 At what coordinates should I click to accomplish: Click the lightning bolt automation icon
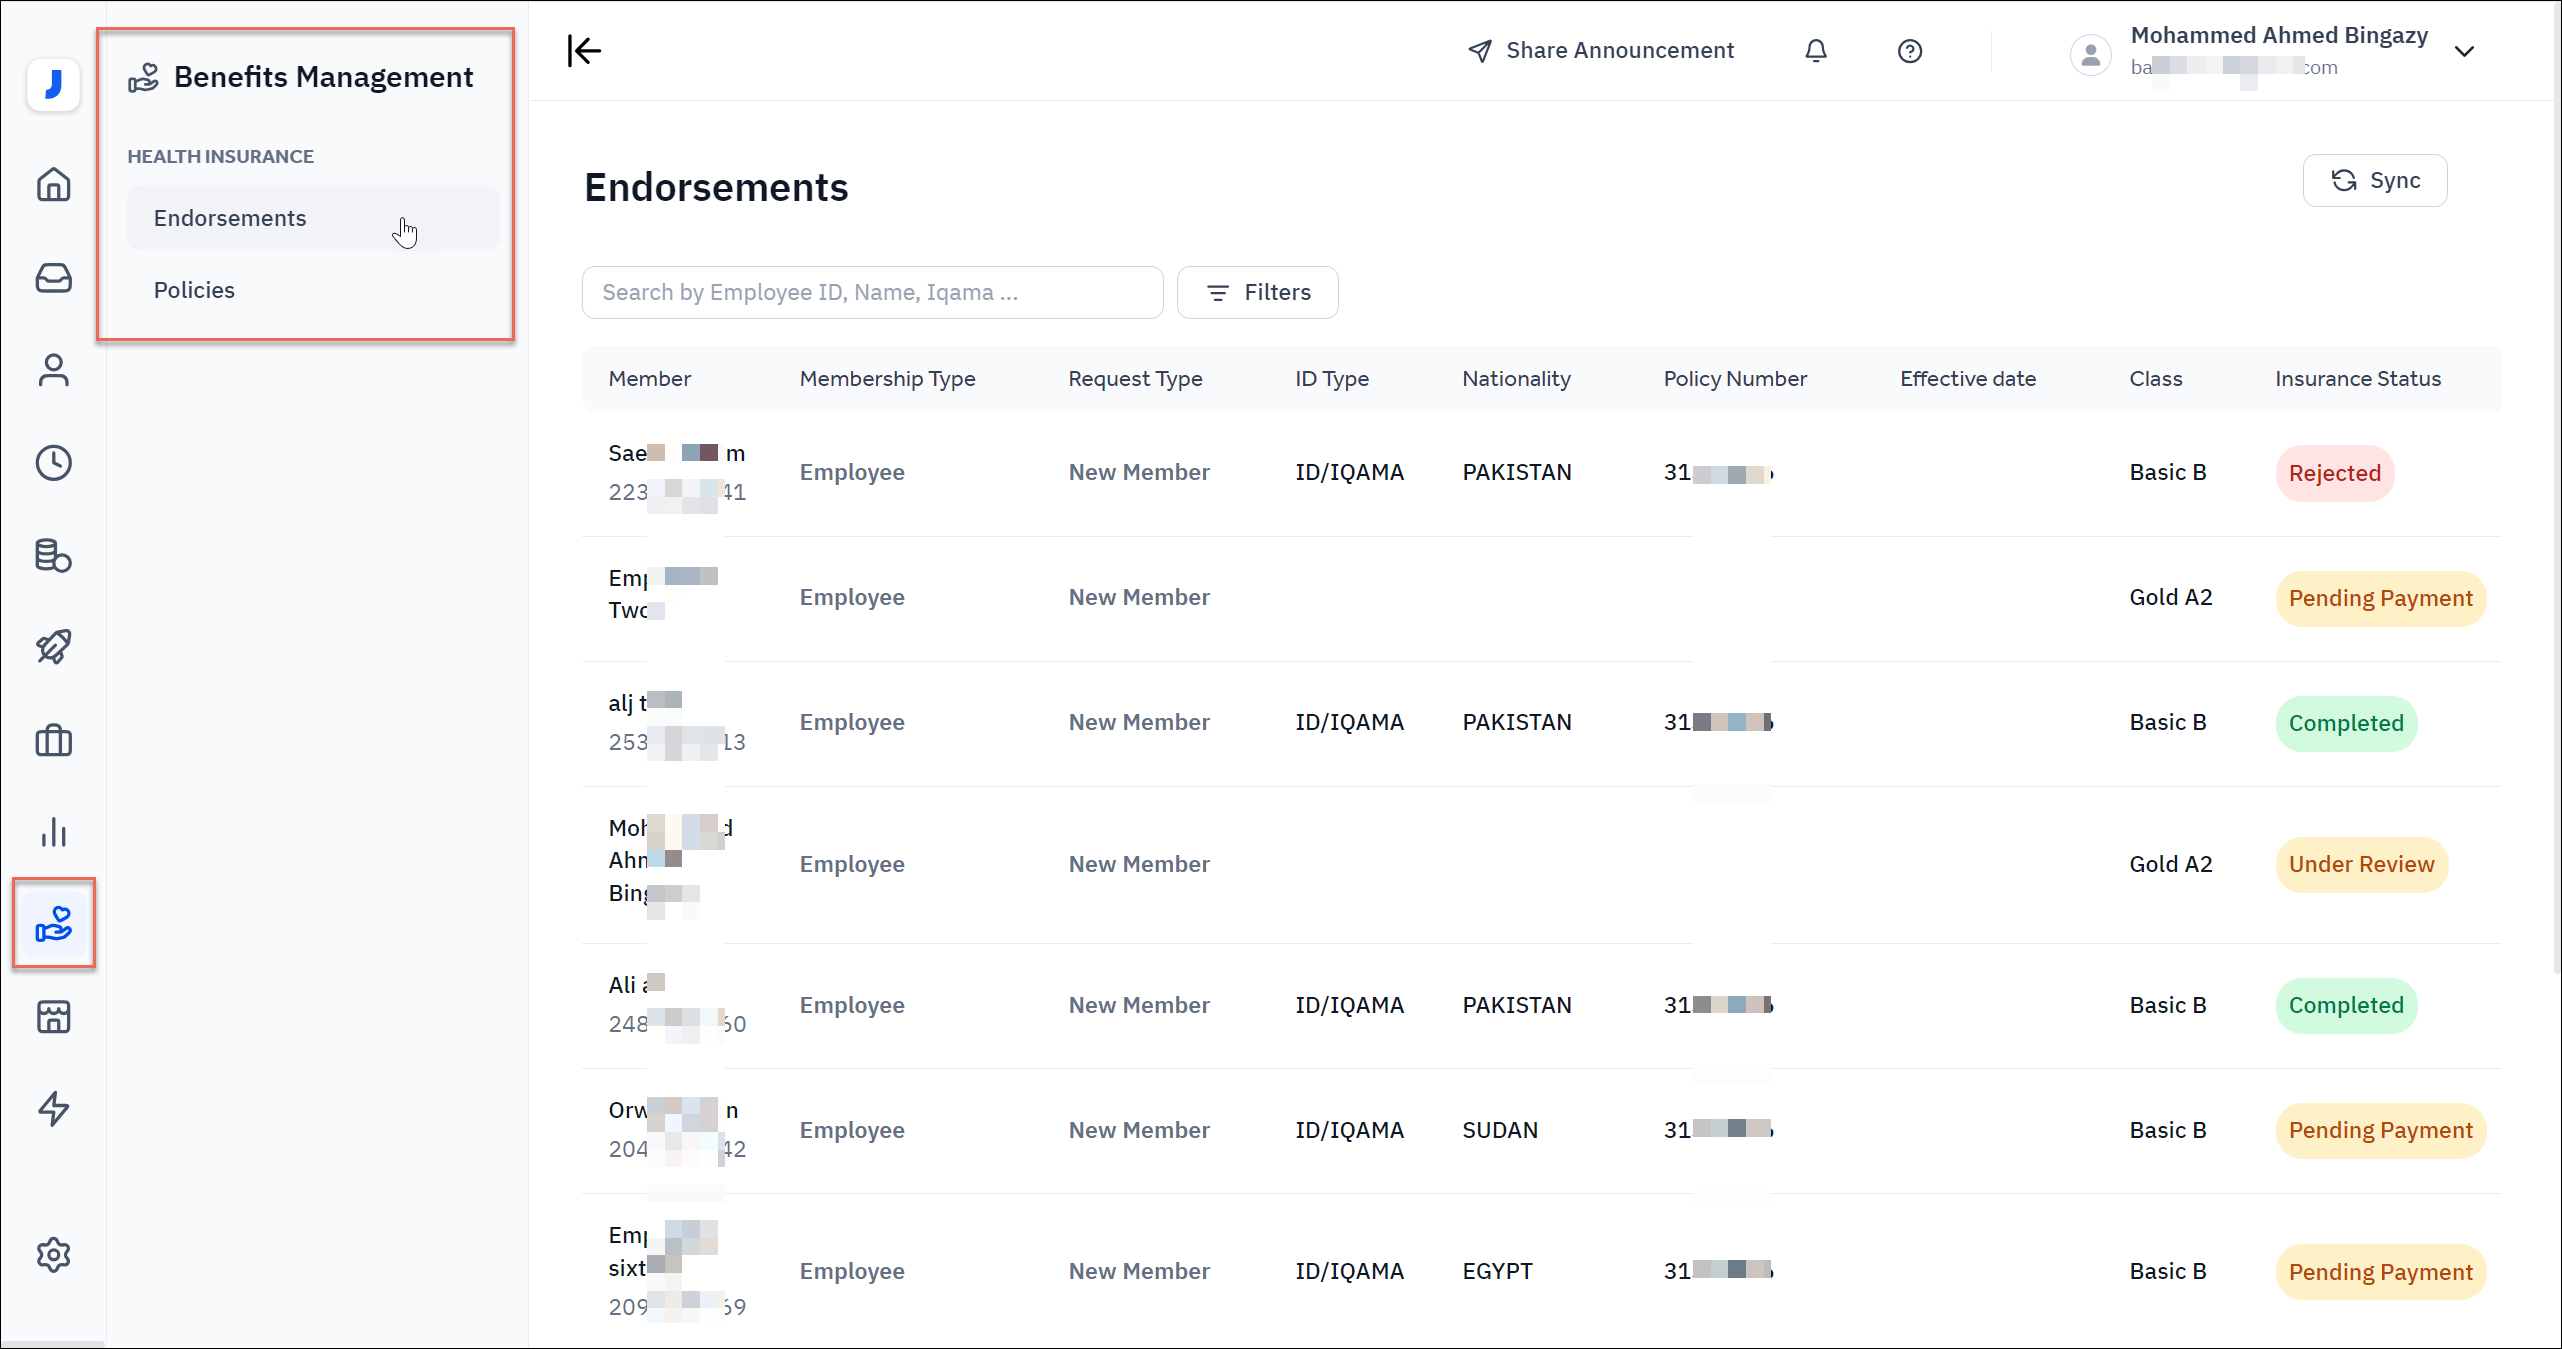point(53,1109)
